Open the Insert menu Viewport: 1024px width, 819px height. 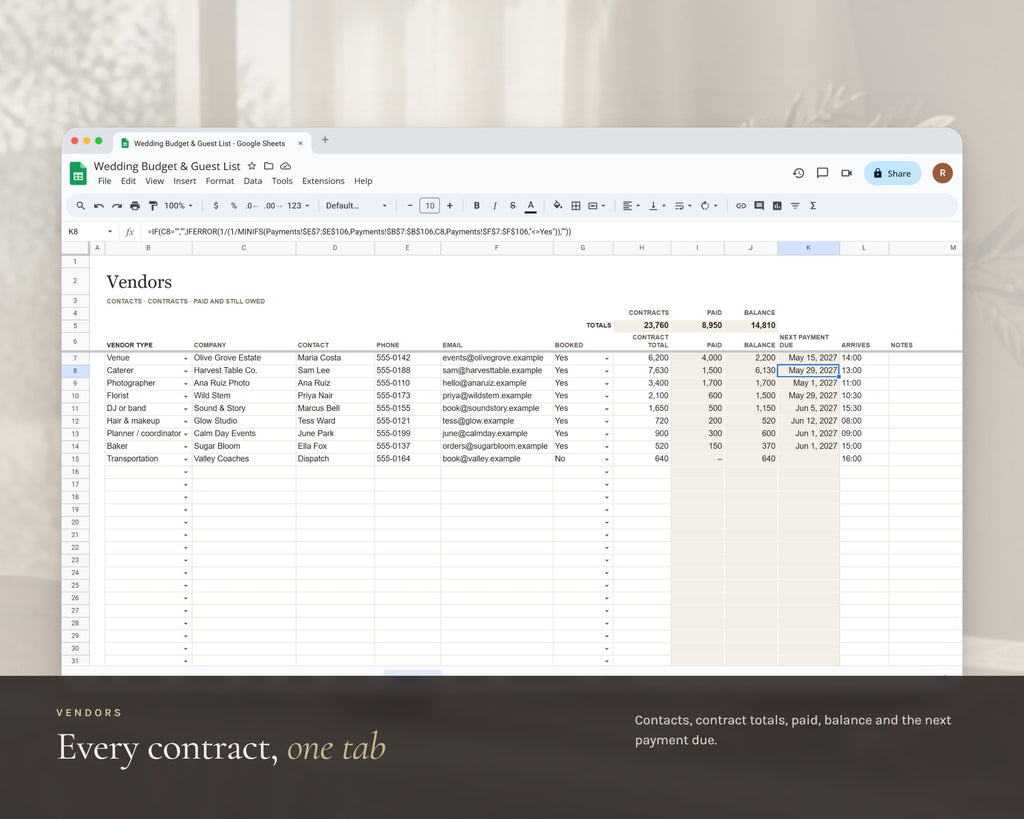(184, 181)
